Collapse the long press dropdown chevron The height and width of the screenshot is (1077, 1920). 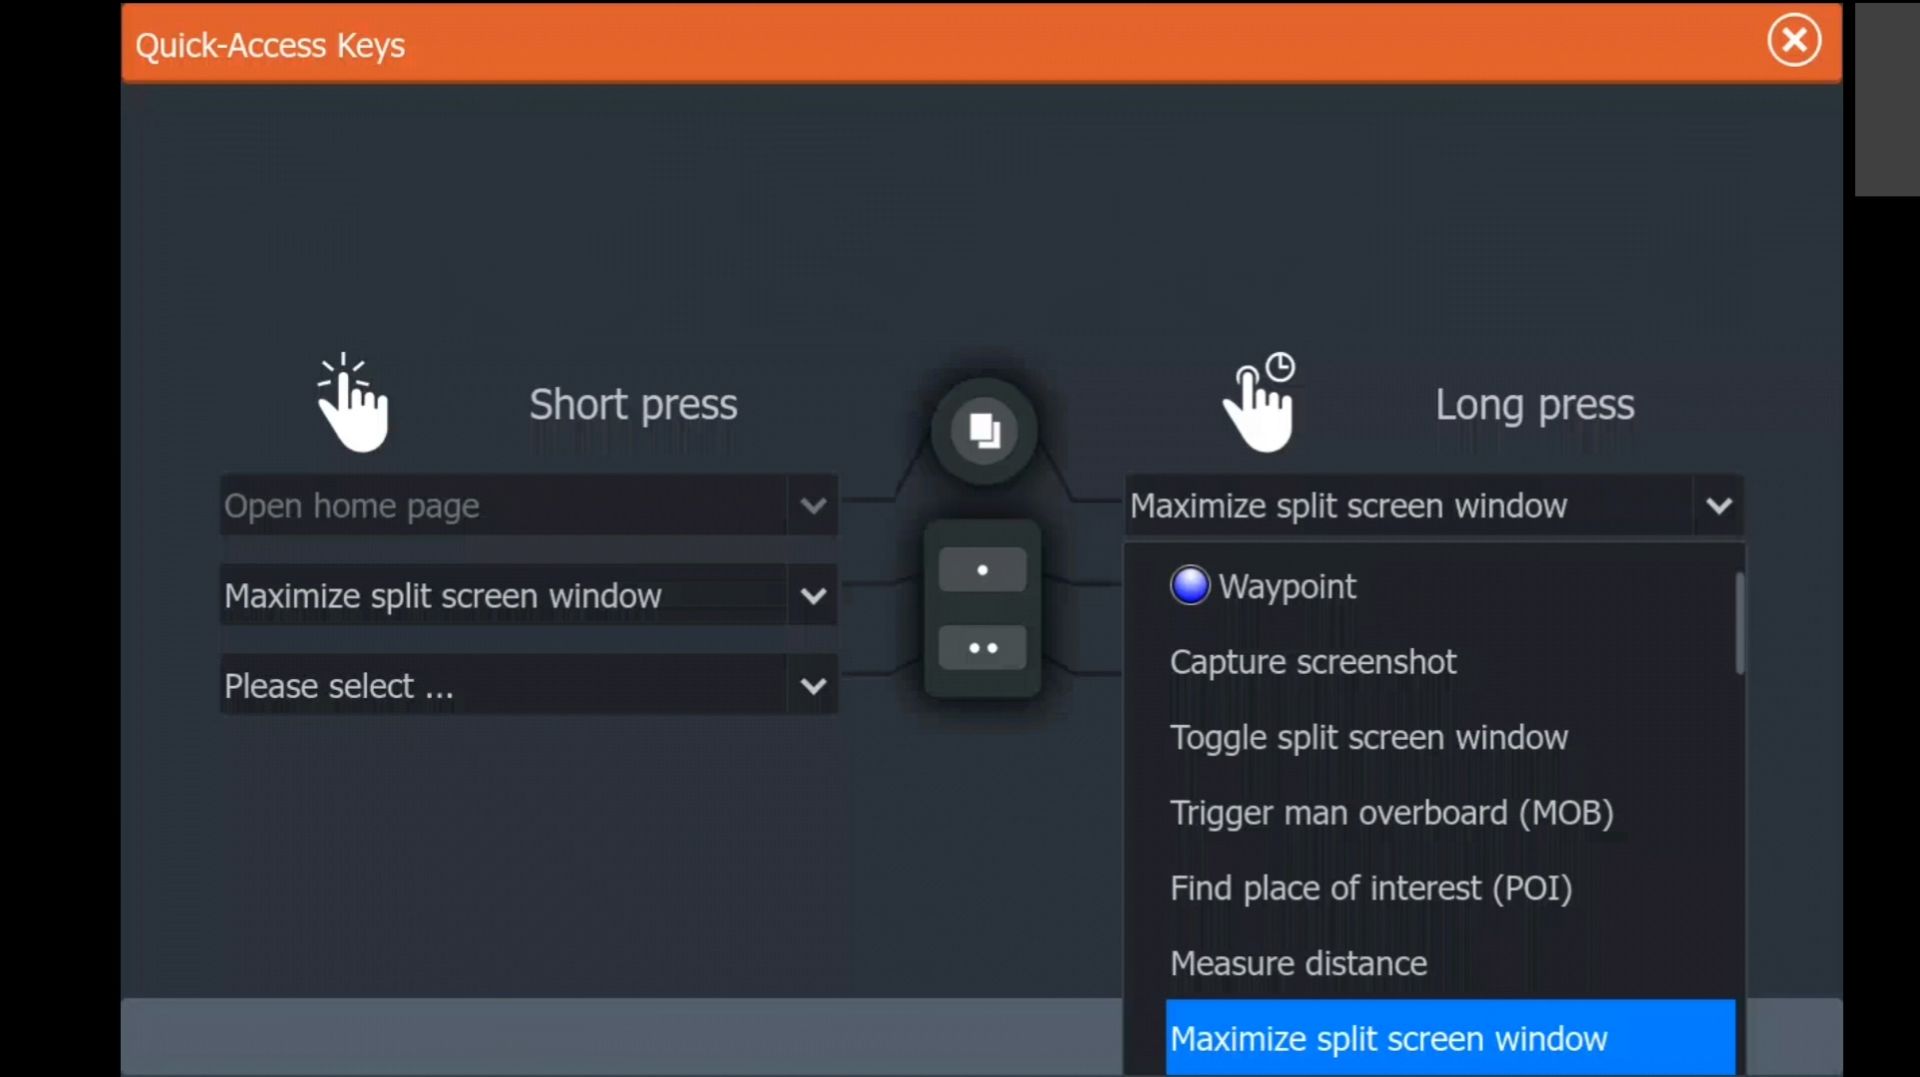tap(1718, 506)
